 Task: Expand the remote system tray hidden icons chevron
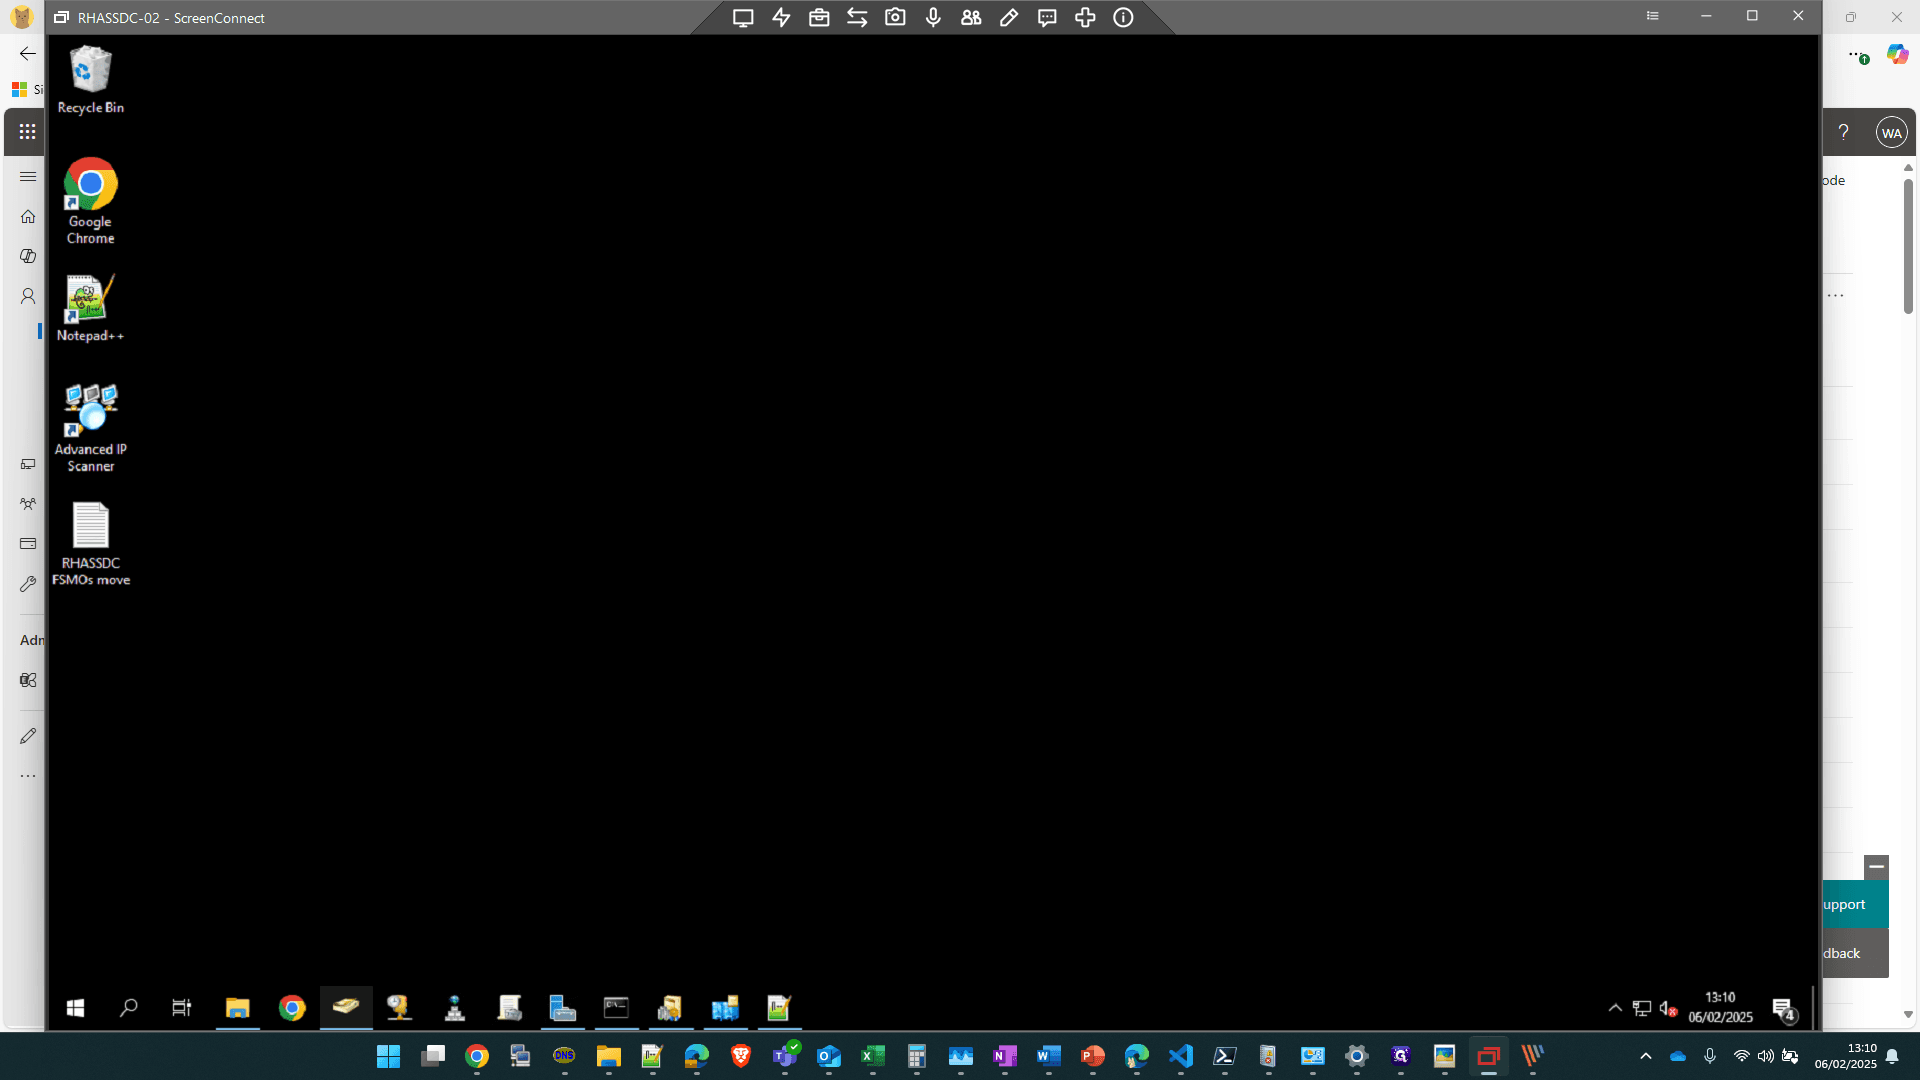tap(1615, 1008)
